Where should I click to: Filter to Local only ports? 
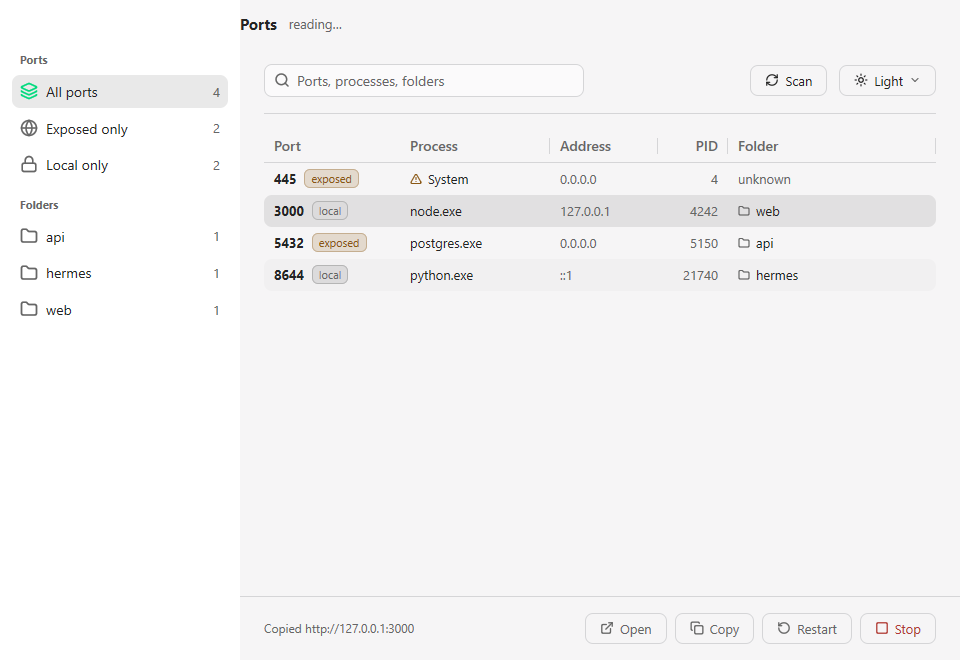120,165
